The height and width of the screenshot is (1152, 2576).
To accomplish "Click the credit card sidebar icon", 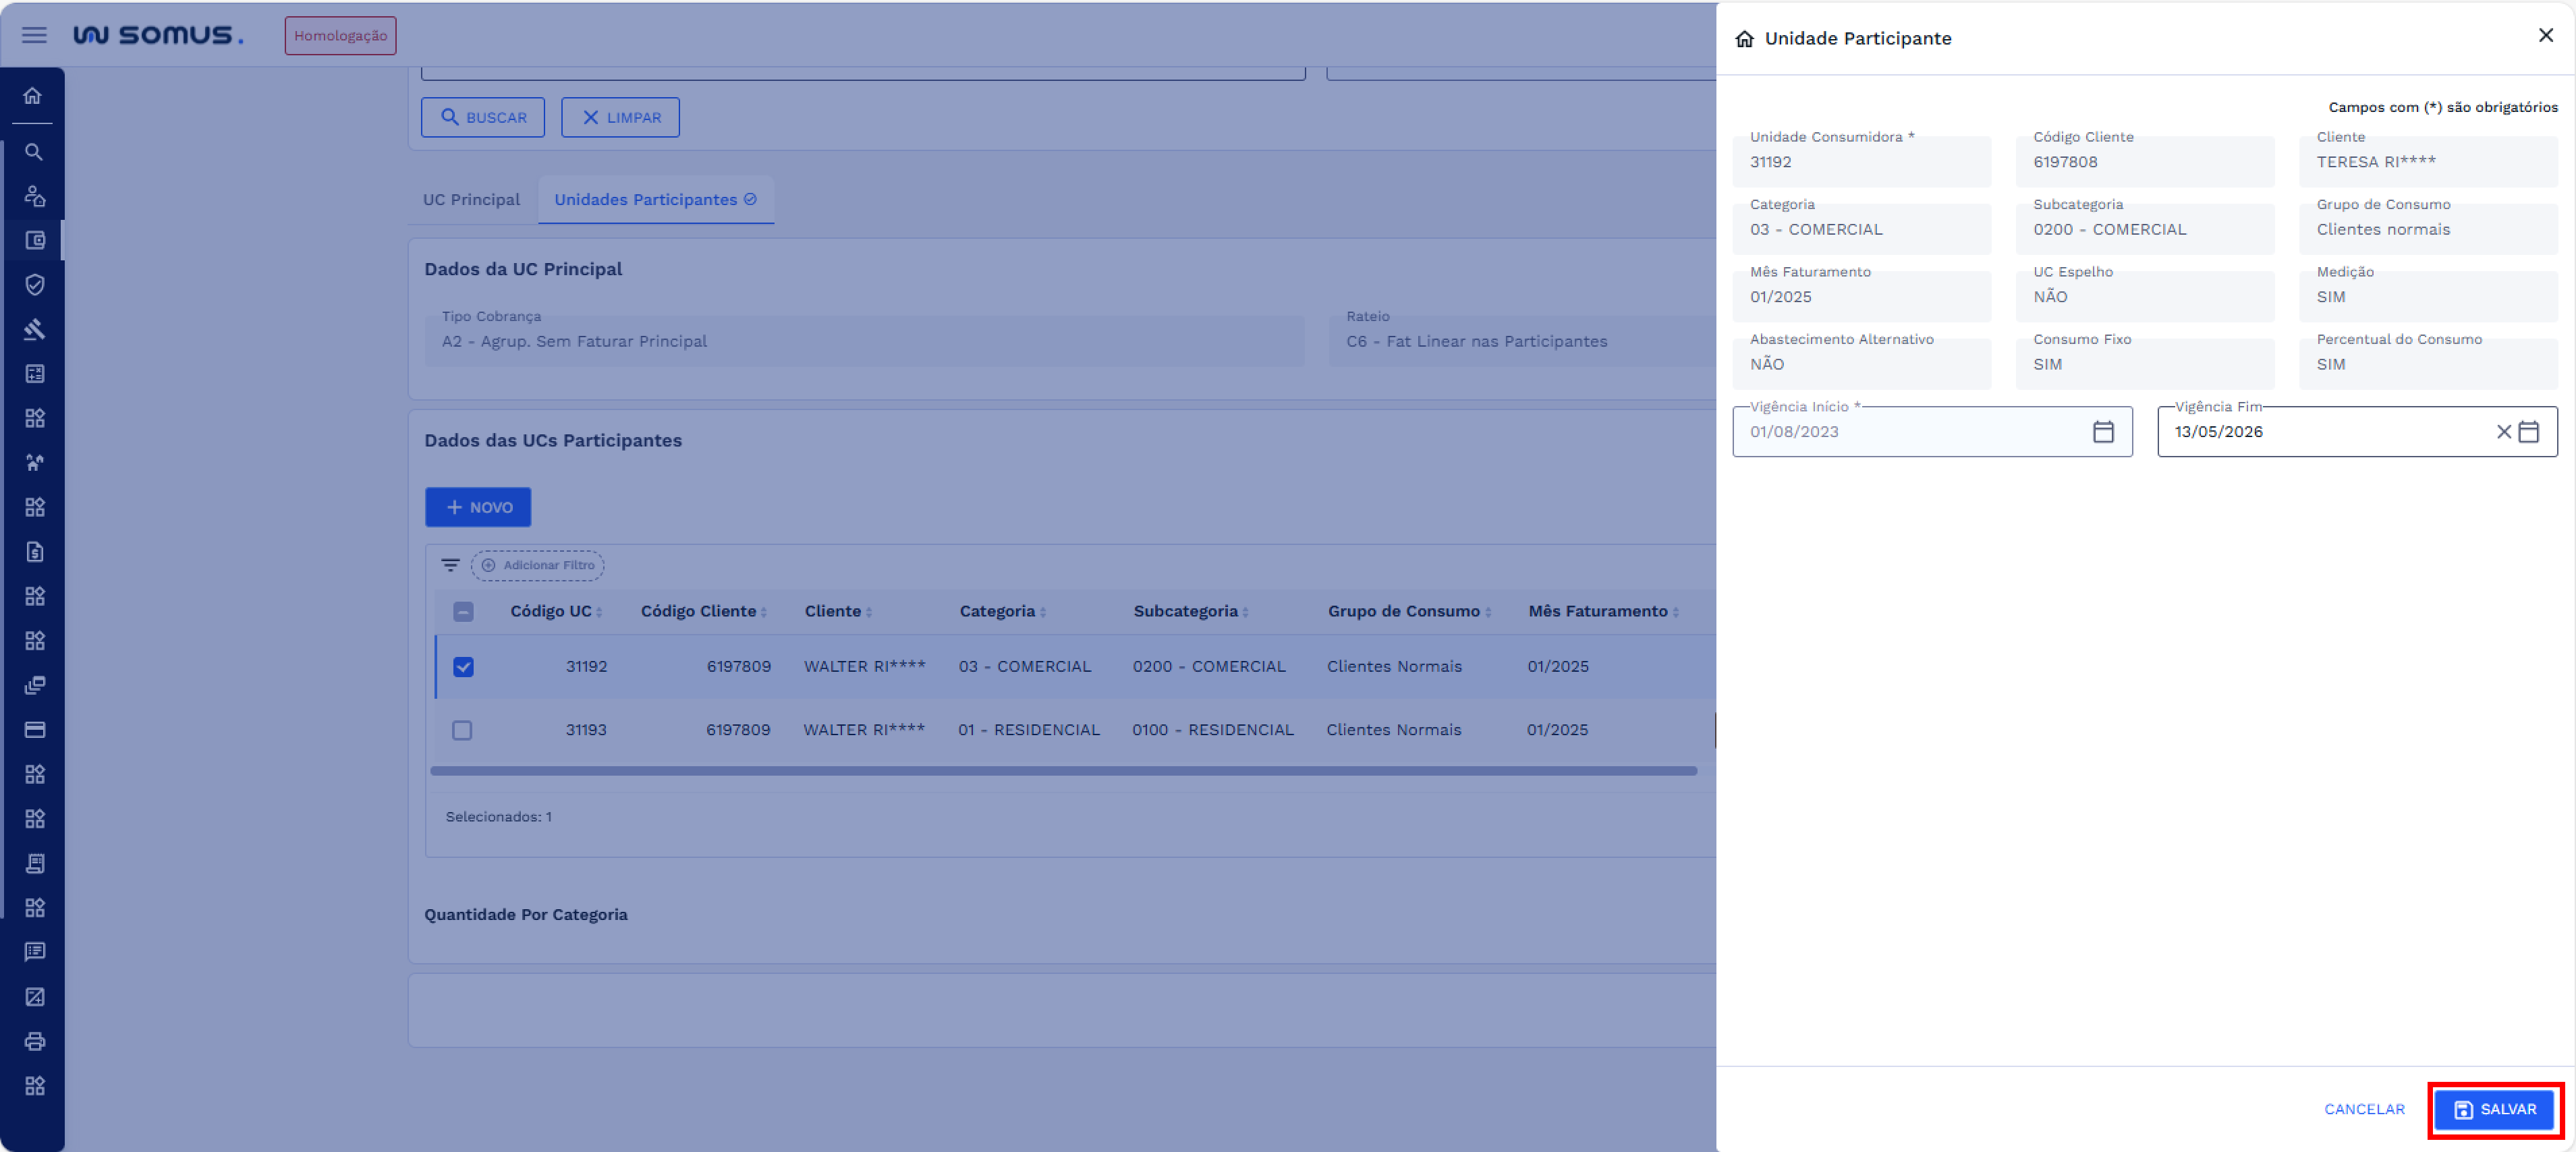I will [34, 730].
